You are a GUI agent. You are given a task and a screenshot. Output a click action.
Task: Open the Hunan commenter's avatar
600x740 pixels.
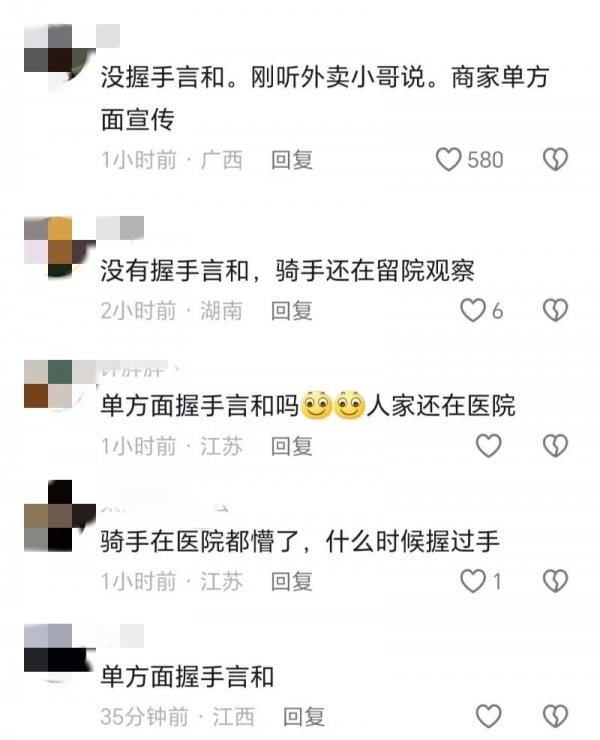(59, 247)
